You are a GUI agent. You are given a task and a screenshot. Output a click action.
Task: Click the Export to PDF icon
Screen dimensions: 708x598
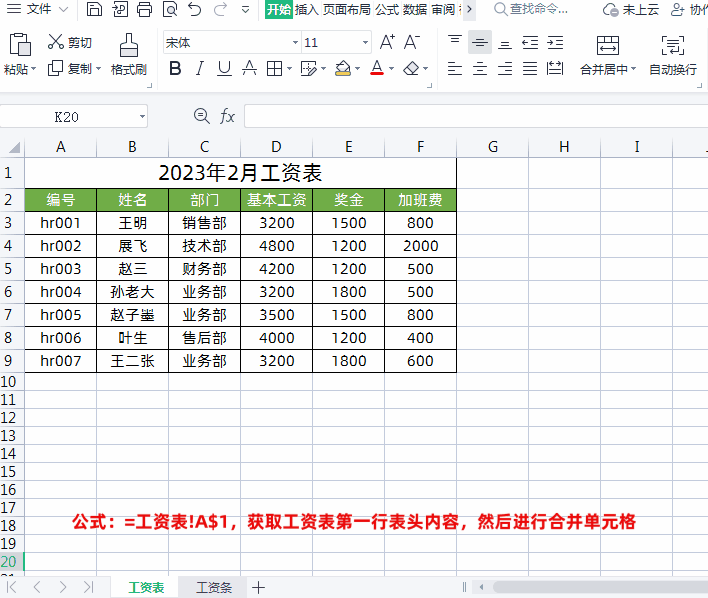[x=120, y=9]
